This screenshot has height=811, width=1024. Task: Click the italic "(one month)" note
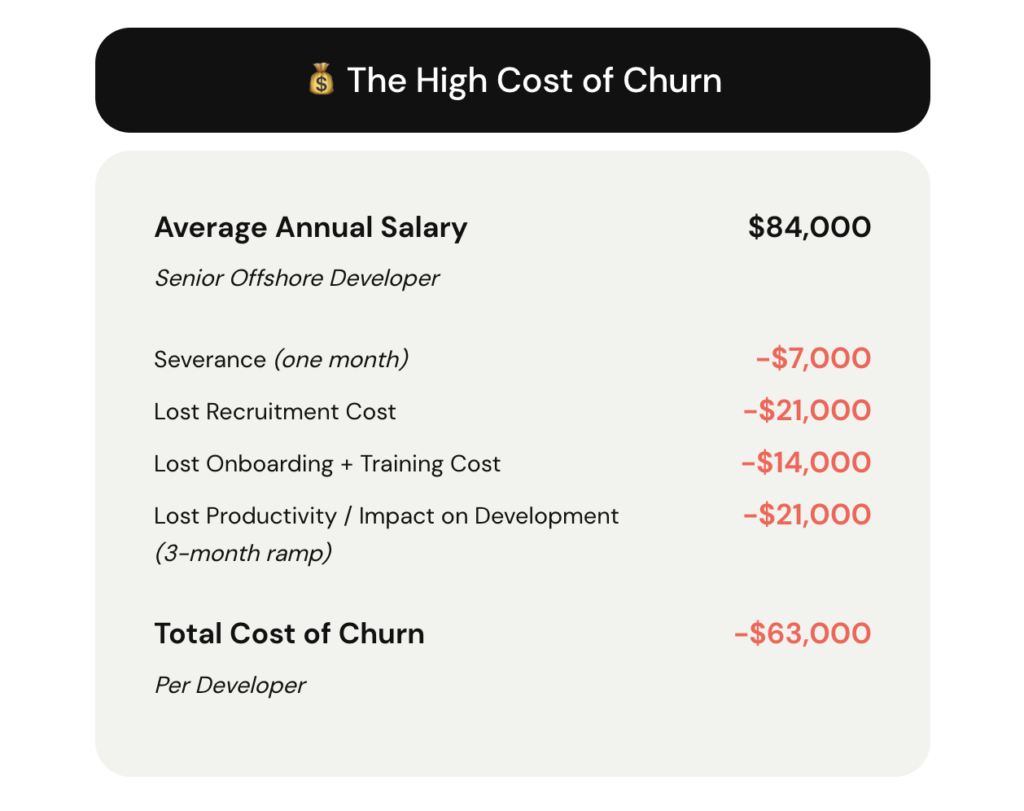click(x=340, y=359)
